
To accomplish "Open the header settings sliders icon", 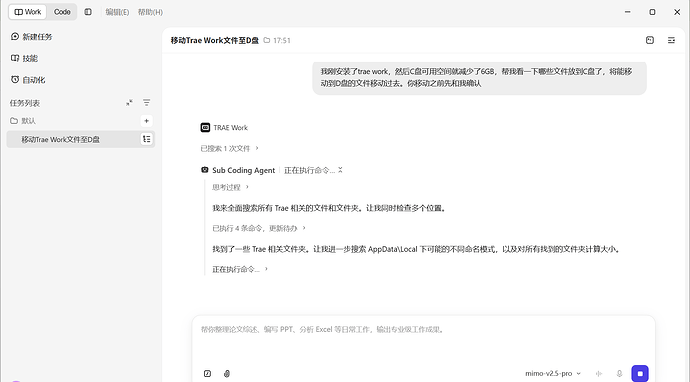I will pos(671,40).
